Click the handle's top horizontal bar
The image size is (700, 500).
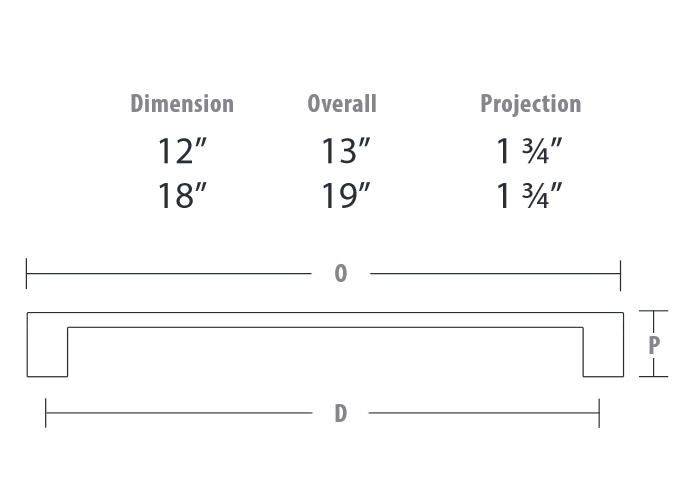pyautogui.click(x=325, y=320)
